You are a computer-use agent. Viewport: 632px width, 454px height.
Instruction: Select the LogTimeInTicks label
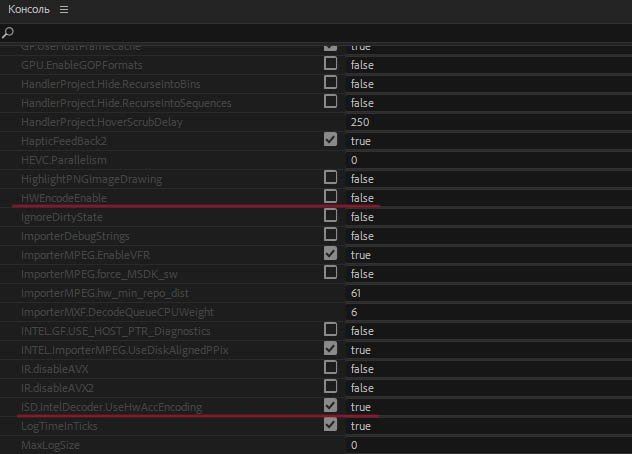click(x=59, y=426)
